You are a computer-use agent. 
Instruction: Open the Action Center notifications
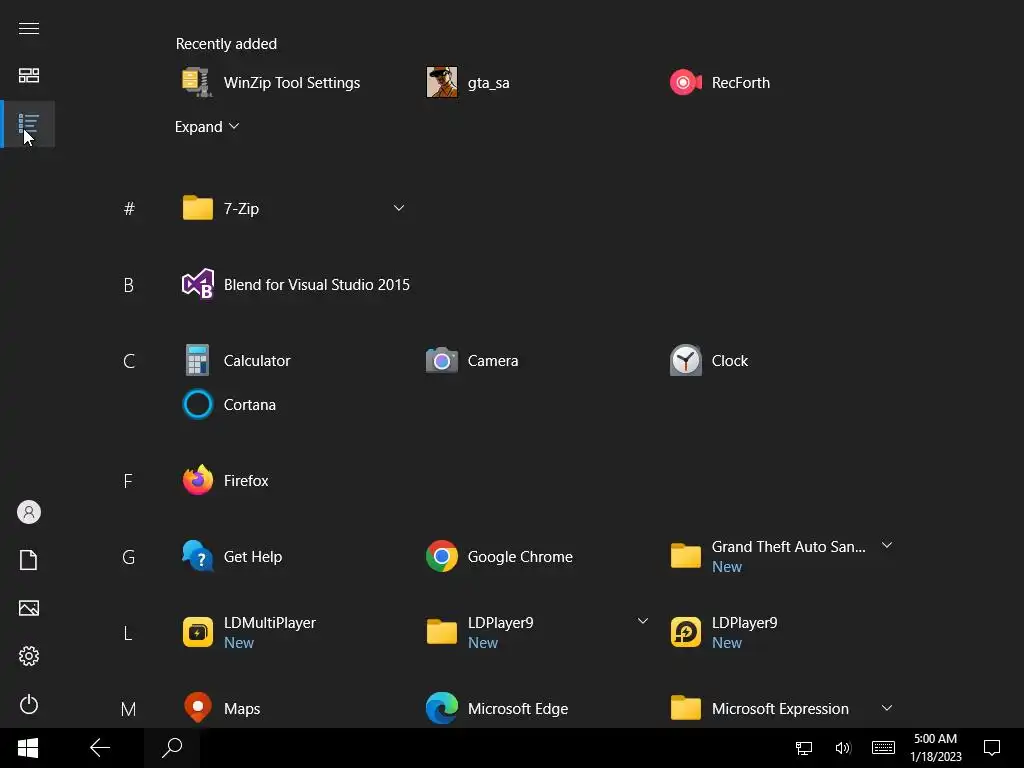click(x=992, y=748)
